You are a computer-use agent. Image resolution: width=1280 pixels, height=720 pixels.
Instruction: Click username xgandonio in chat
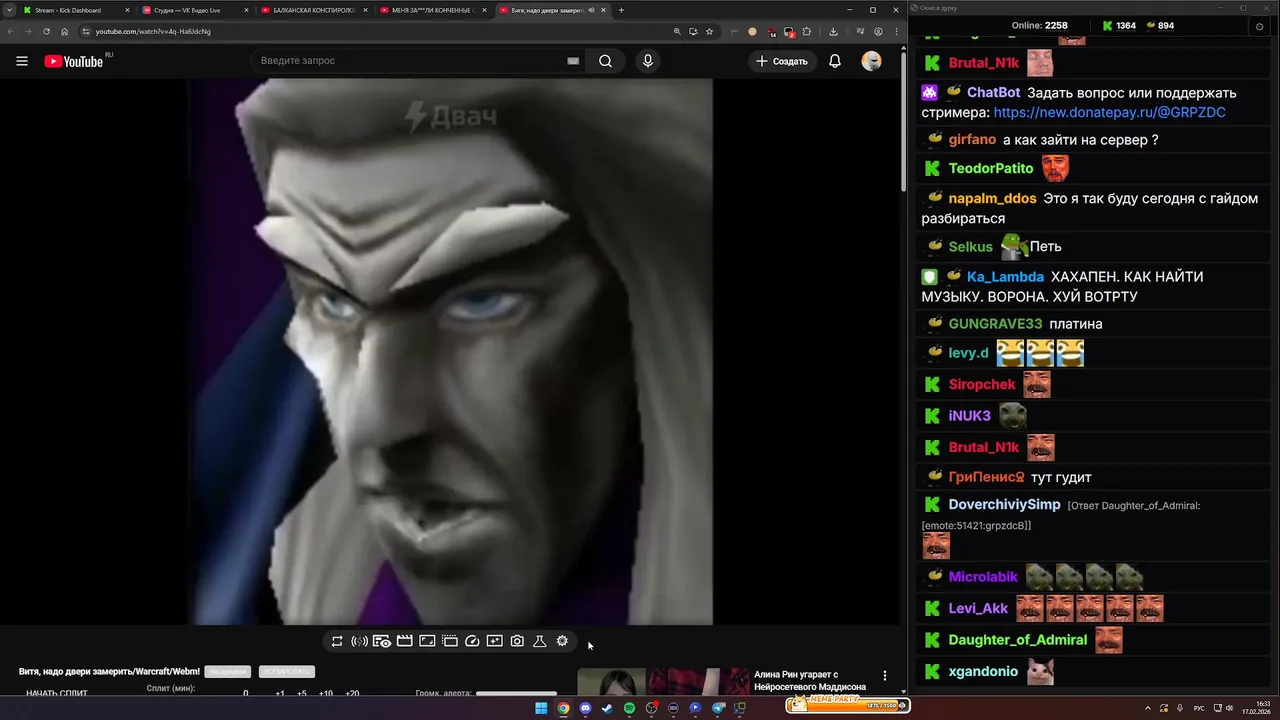[983, 671]
